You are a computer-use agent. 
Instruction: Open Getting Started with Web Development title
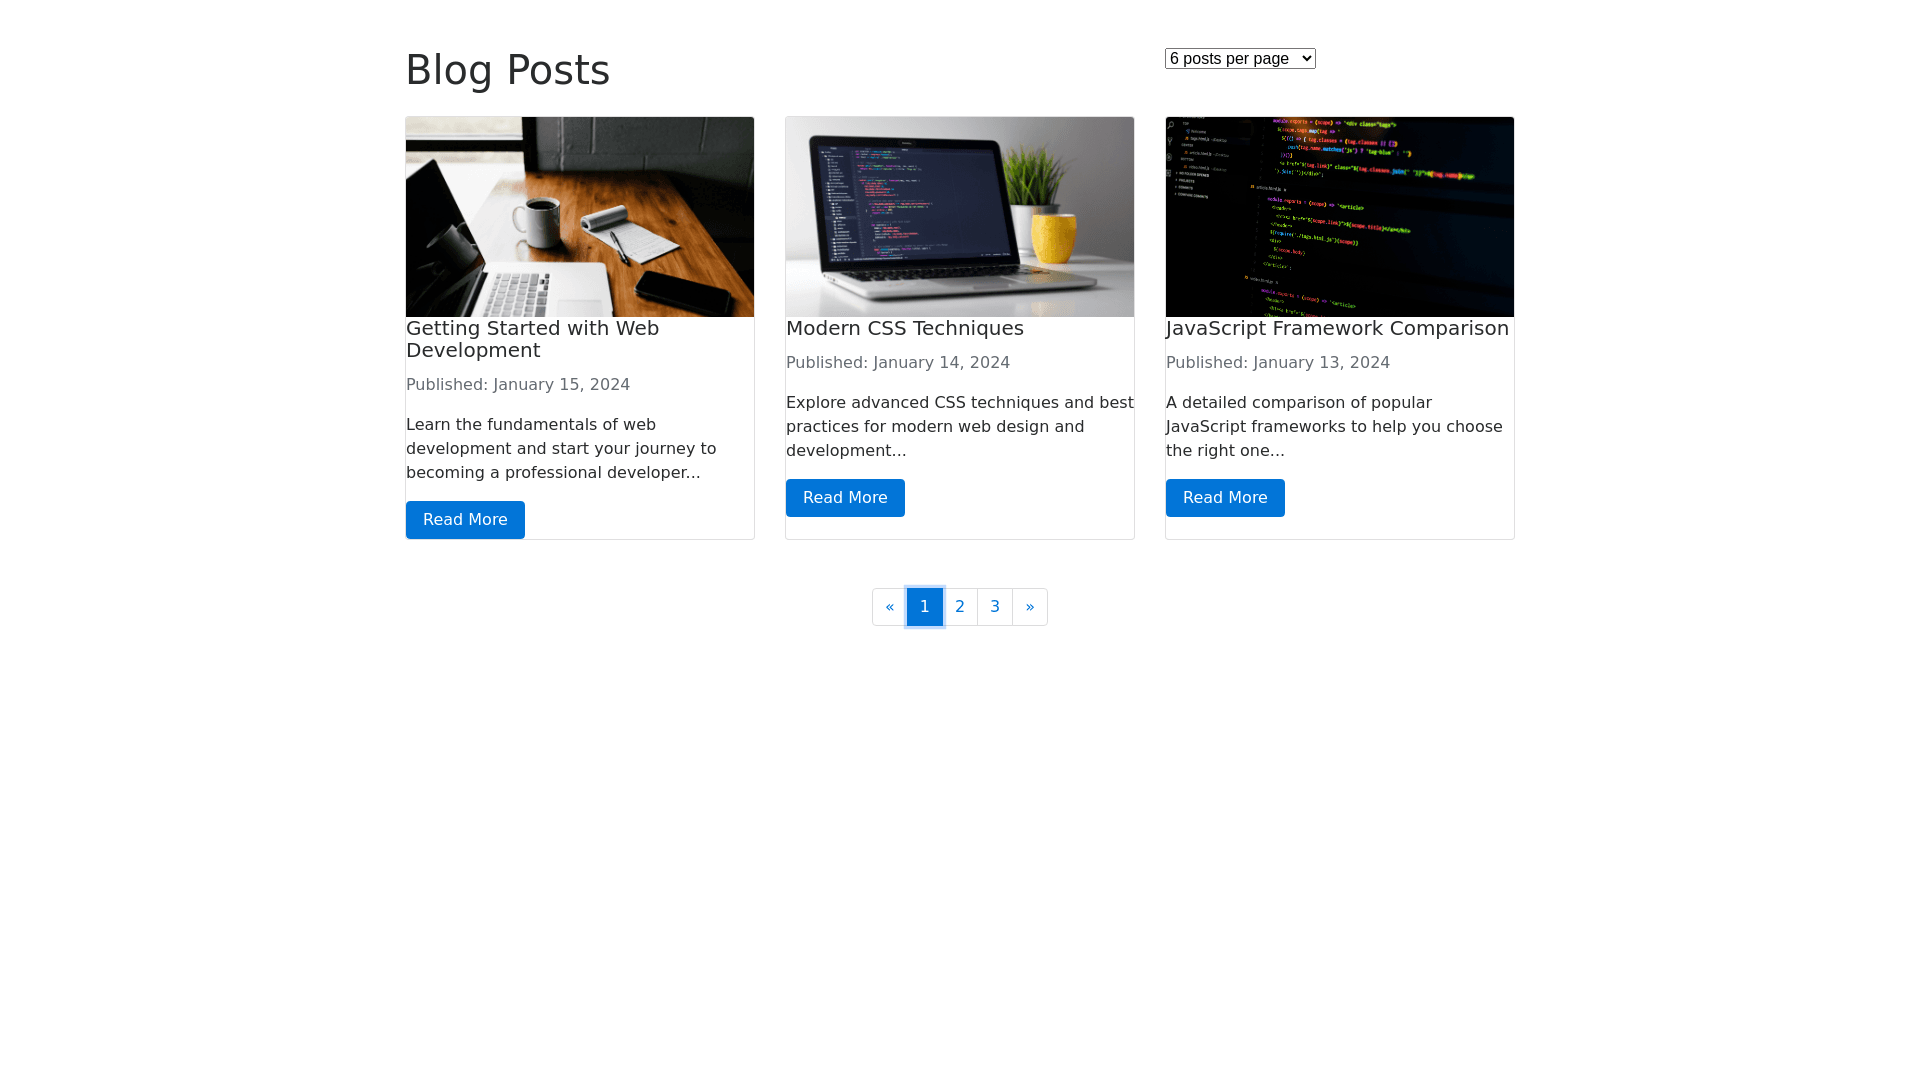pyautogui.click(x=532, y=339)
